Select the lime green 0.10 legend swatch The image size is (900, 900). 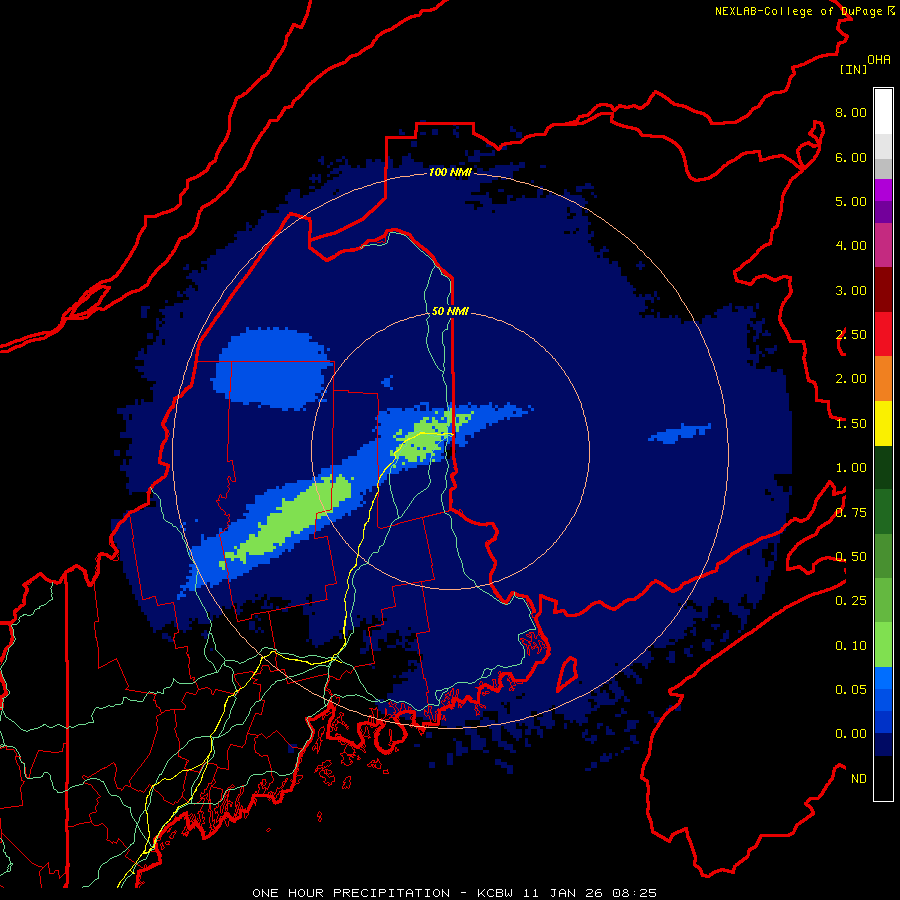[883, 645]
